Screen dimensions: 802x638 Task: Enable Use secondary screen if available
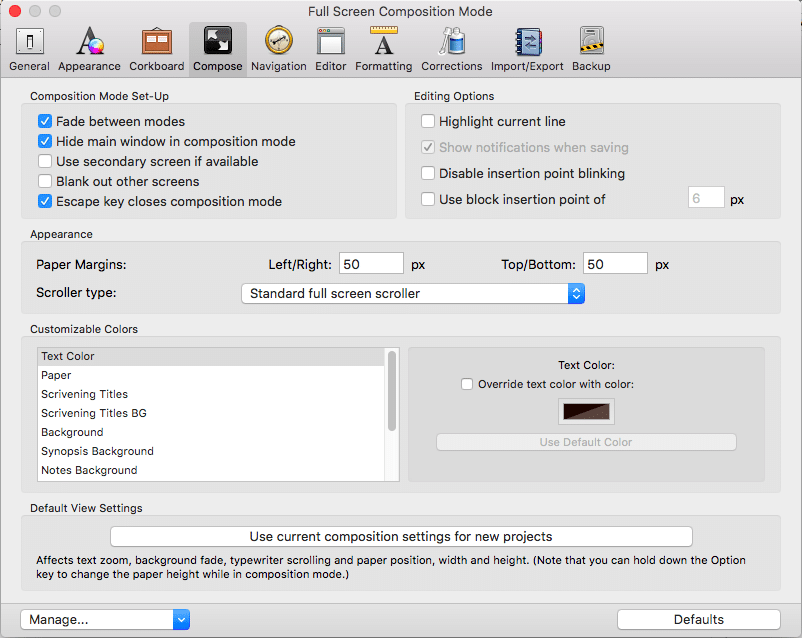(45, 161)
